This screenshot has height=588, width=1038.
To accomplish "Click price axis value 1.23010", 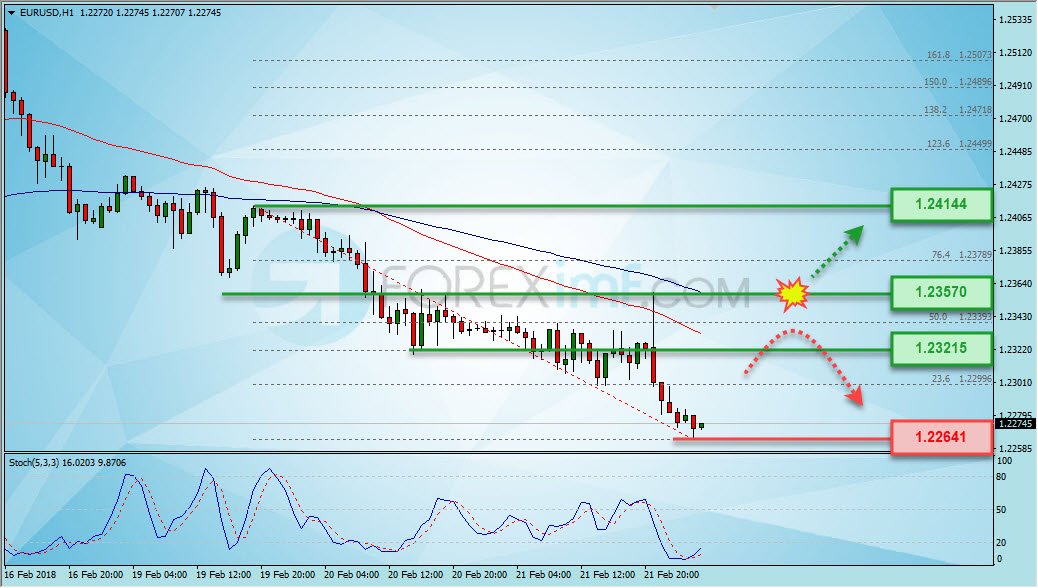I will click(1015, 383).
